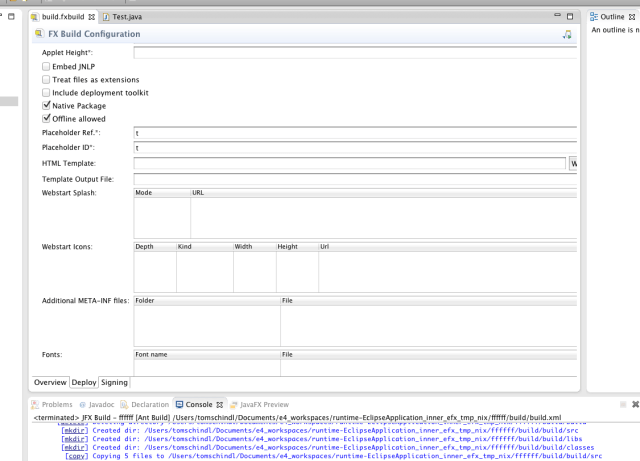
Task: Check Treat files as extensions
Action: pos(46,79)
